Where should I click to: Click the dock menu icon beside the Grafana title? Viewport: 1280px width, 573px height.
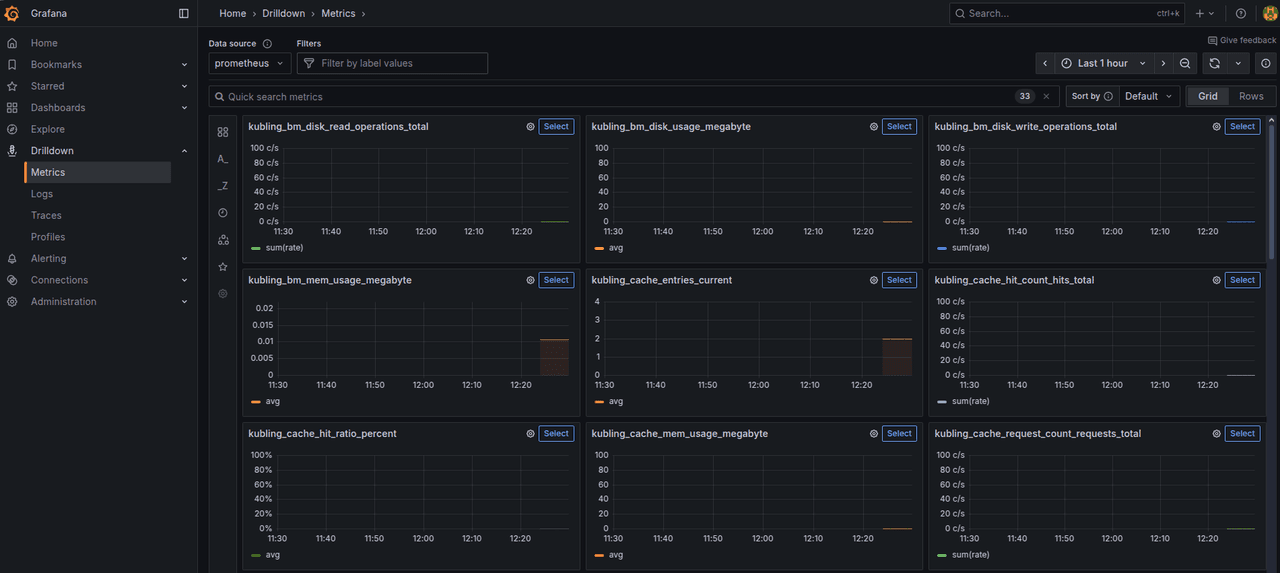point(183,13)
